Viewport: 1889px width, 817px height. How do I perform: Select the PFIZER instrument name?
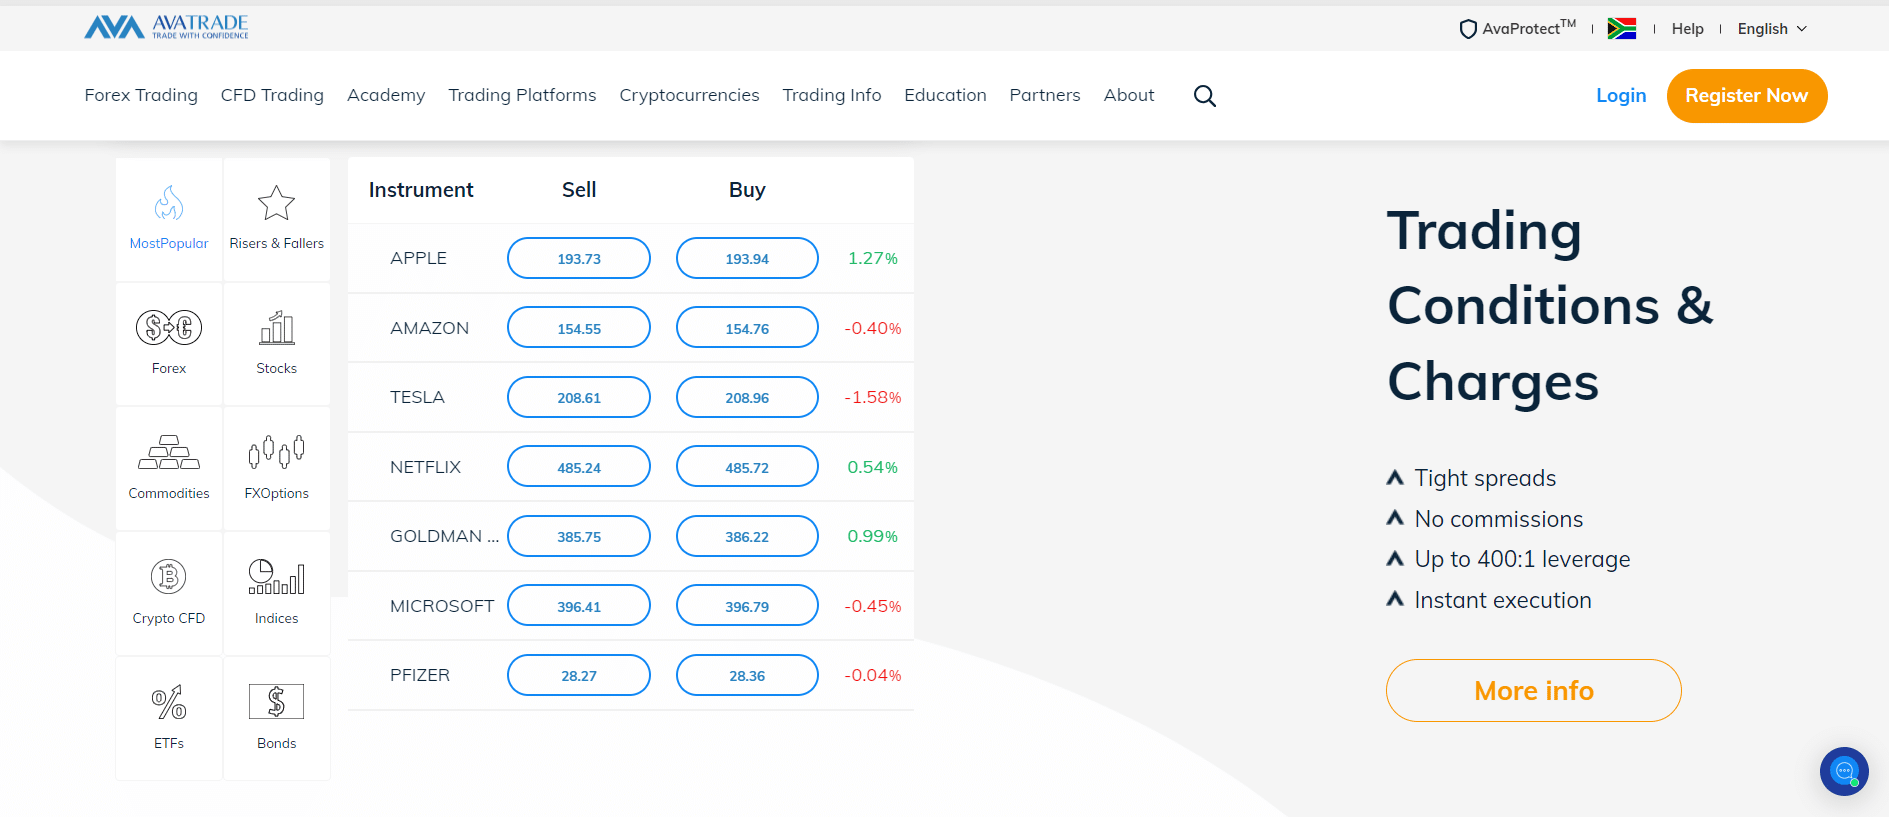[420, 675]
